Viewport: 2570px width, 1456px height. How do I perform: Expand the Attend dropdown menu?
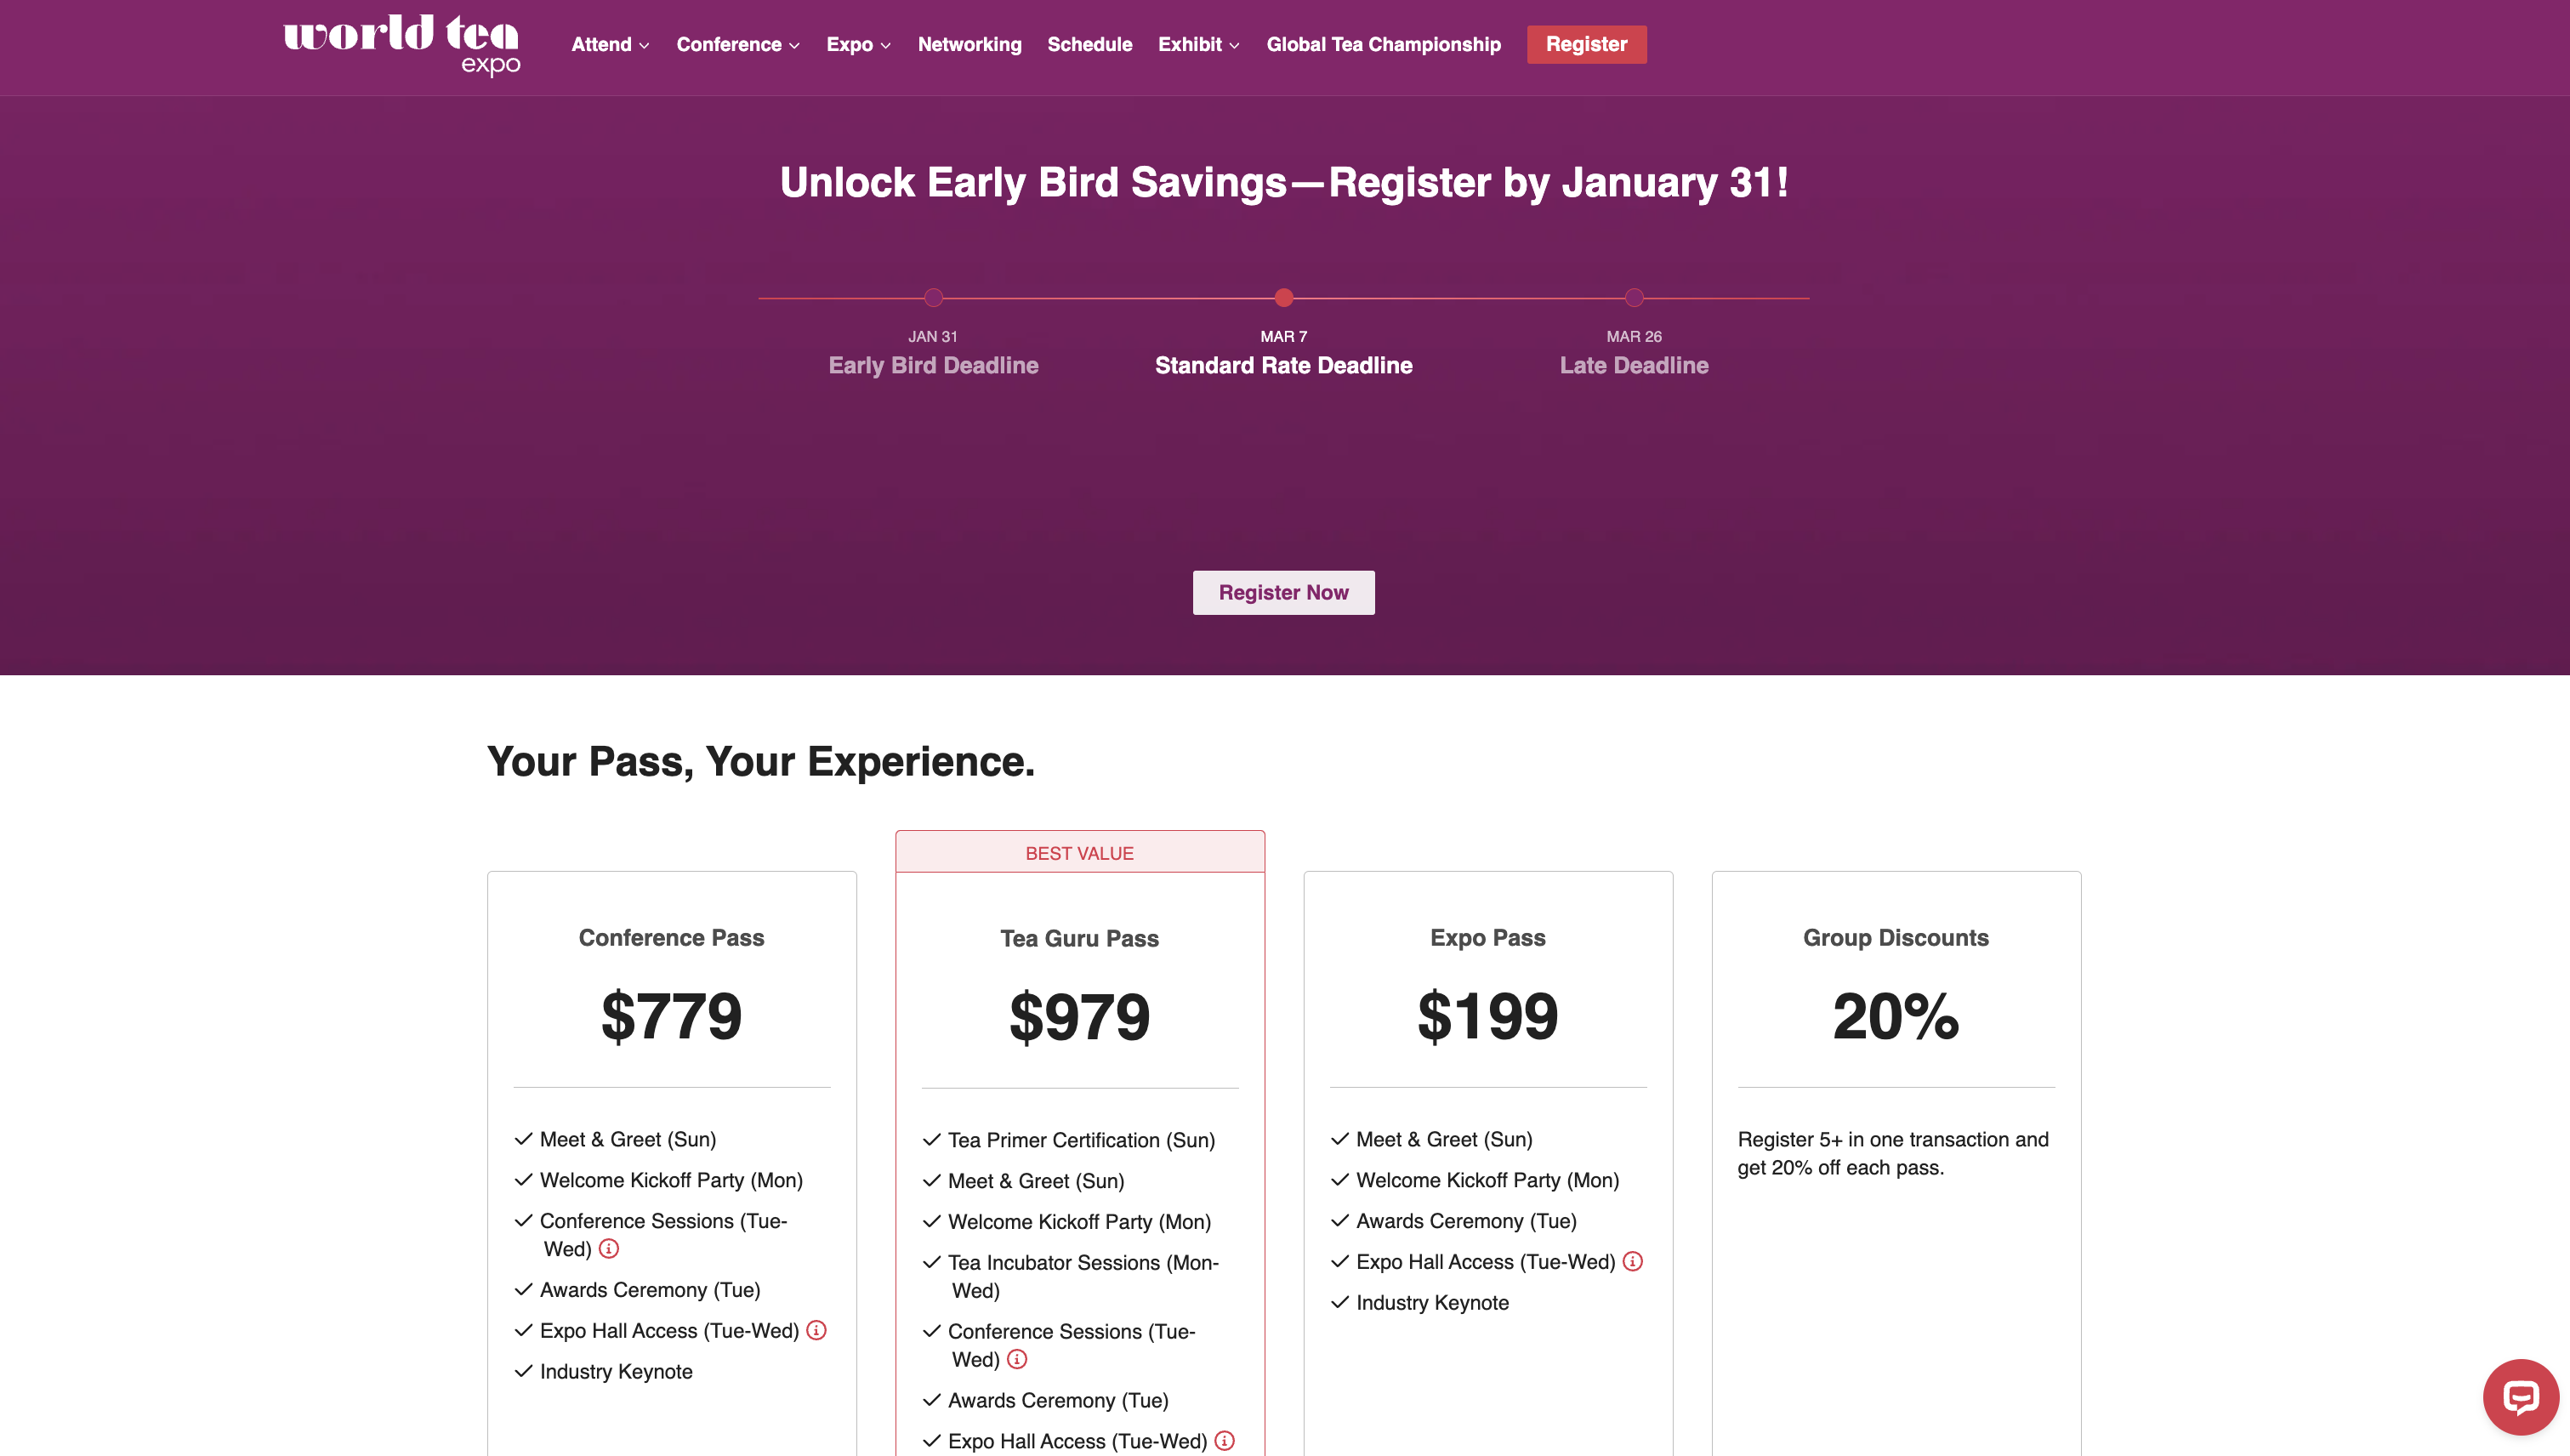coord(610,44)
